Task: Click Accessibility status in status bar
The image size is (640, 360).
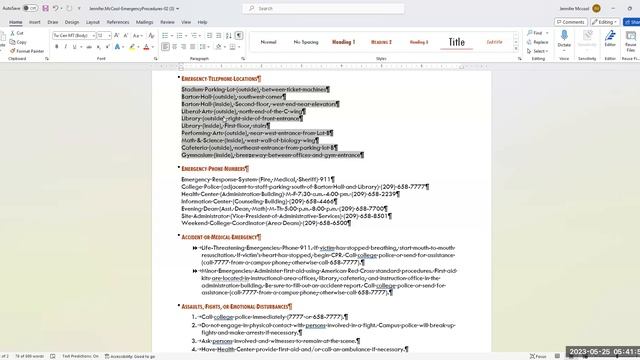Action: coord(130,356)
